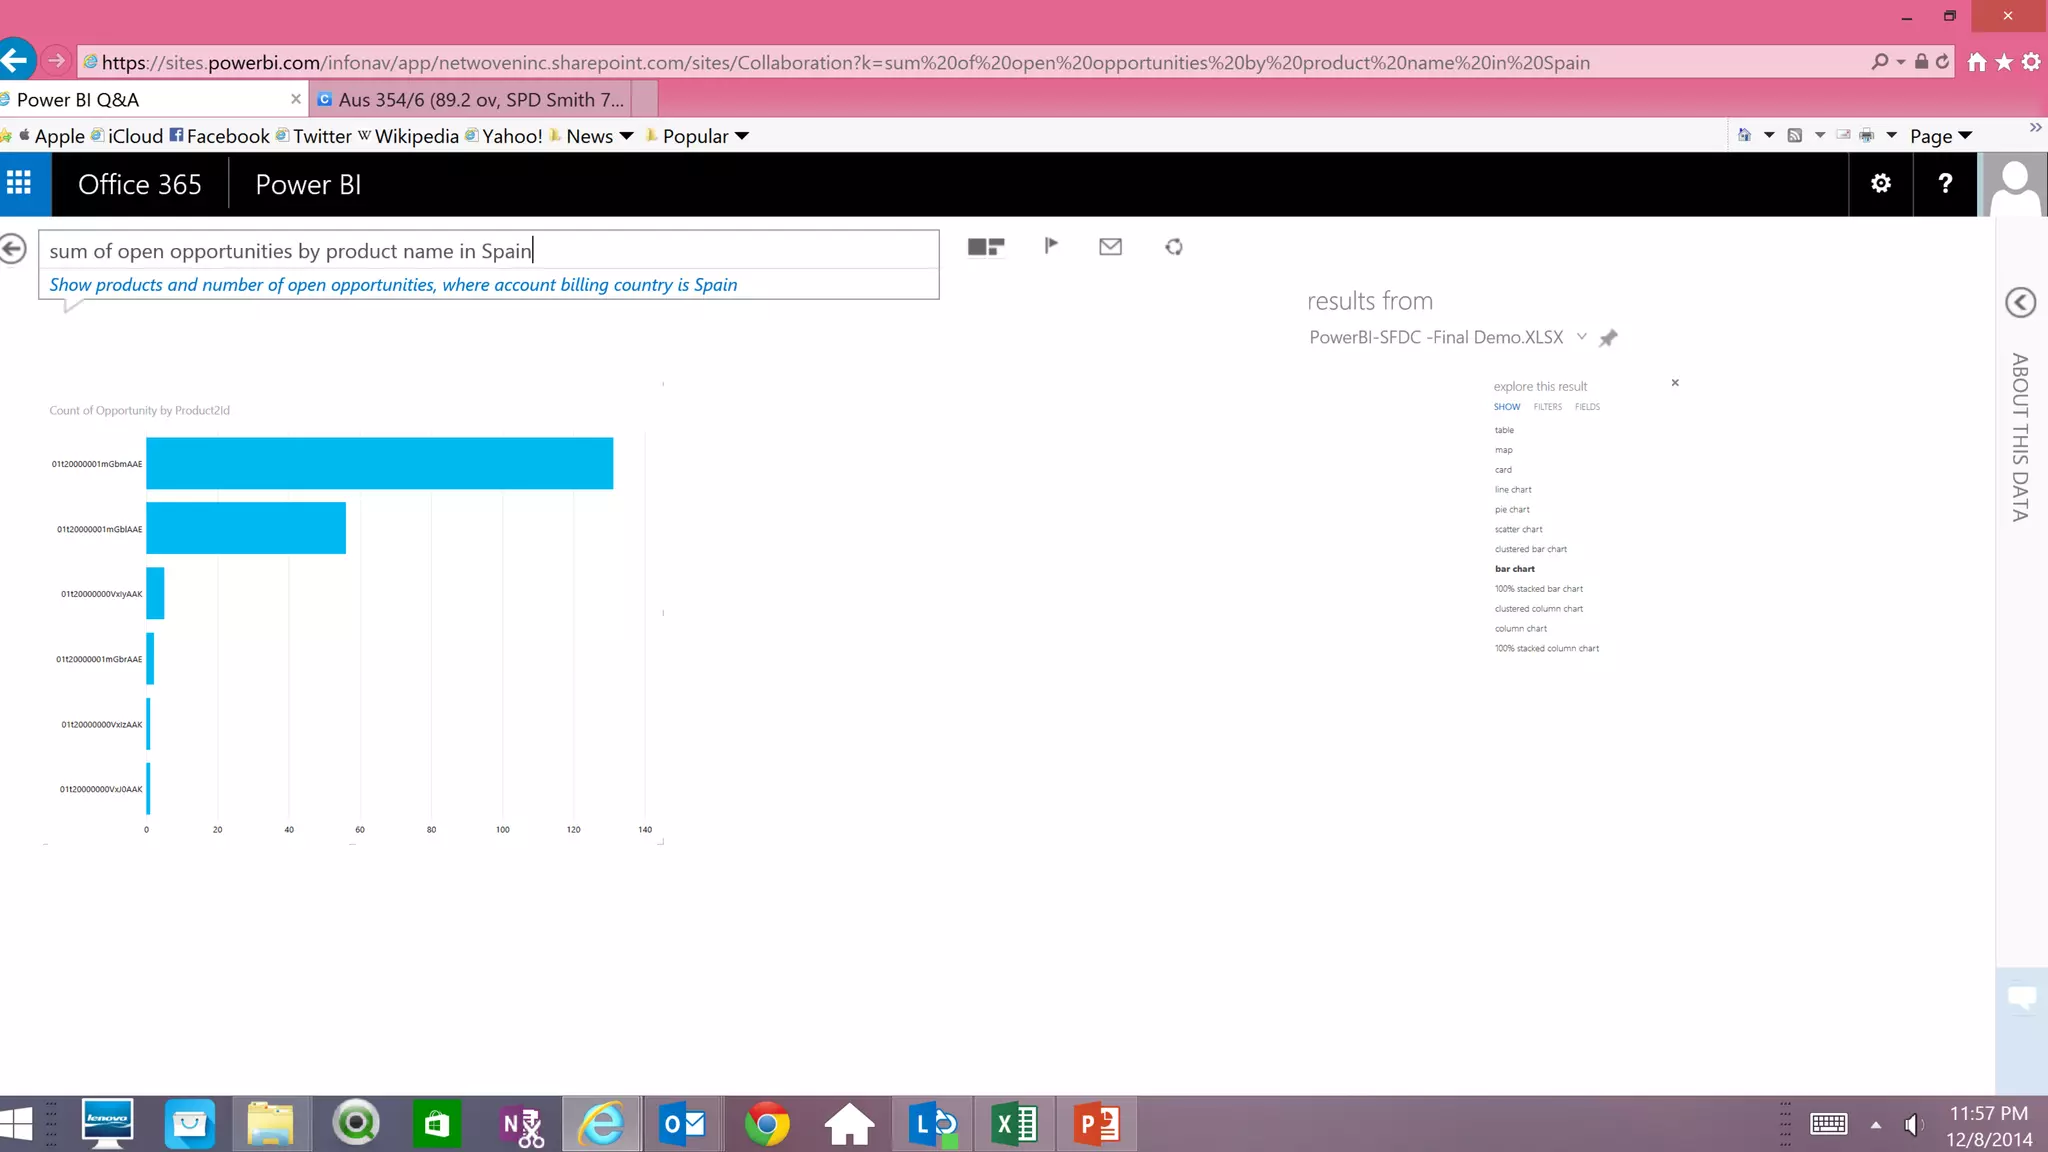Open the feedback chat bubble icon
Image resolution: width=2048 pixels, height=1152 pixels.
click(x=2022, y=997)
